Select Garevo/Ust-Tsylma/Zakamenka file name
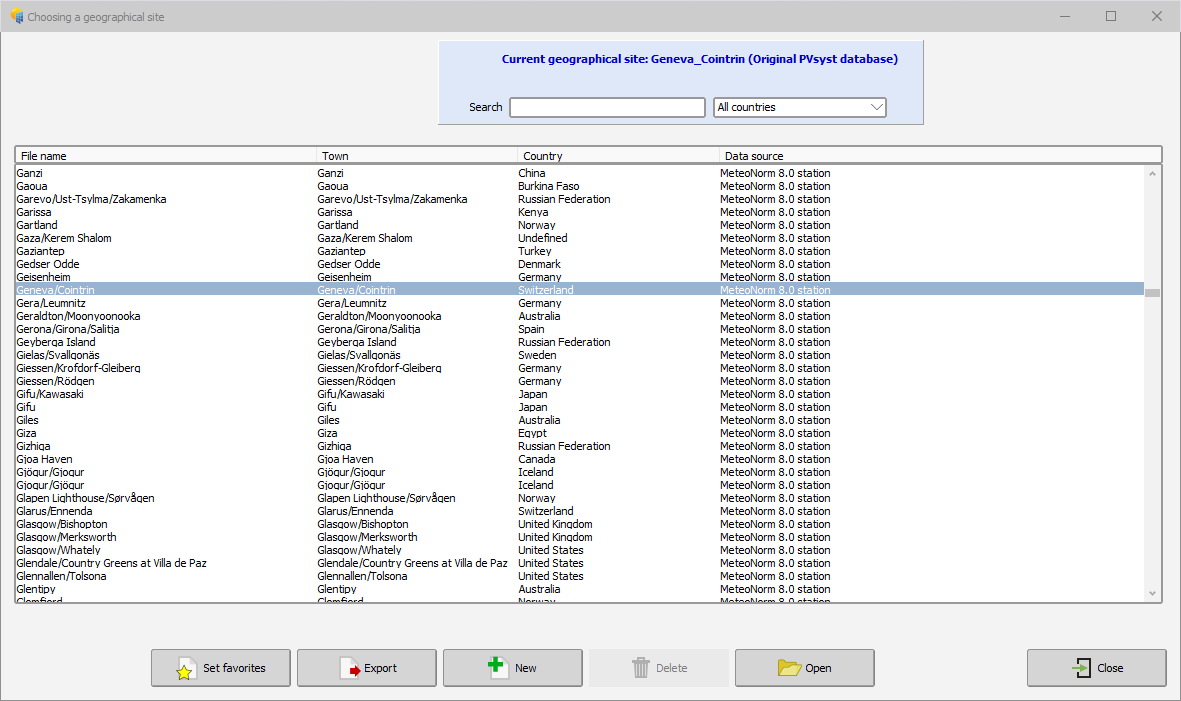This screenshot has width=1181, height=701. click(91, 200)
